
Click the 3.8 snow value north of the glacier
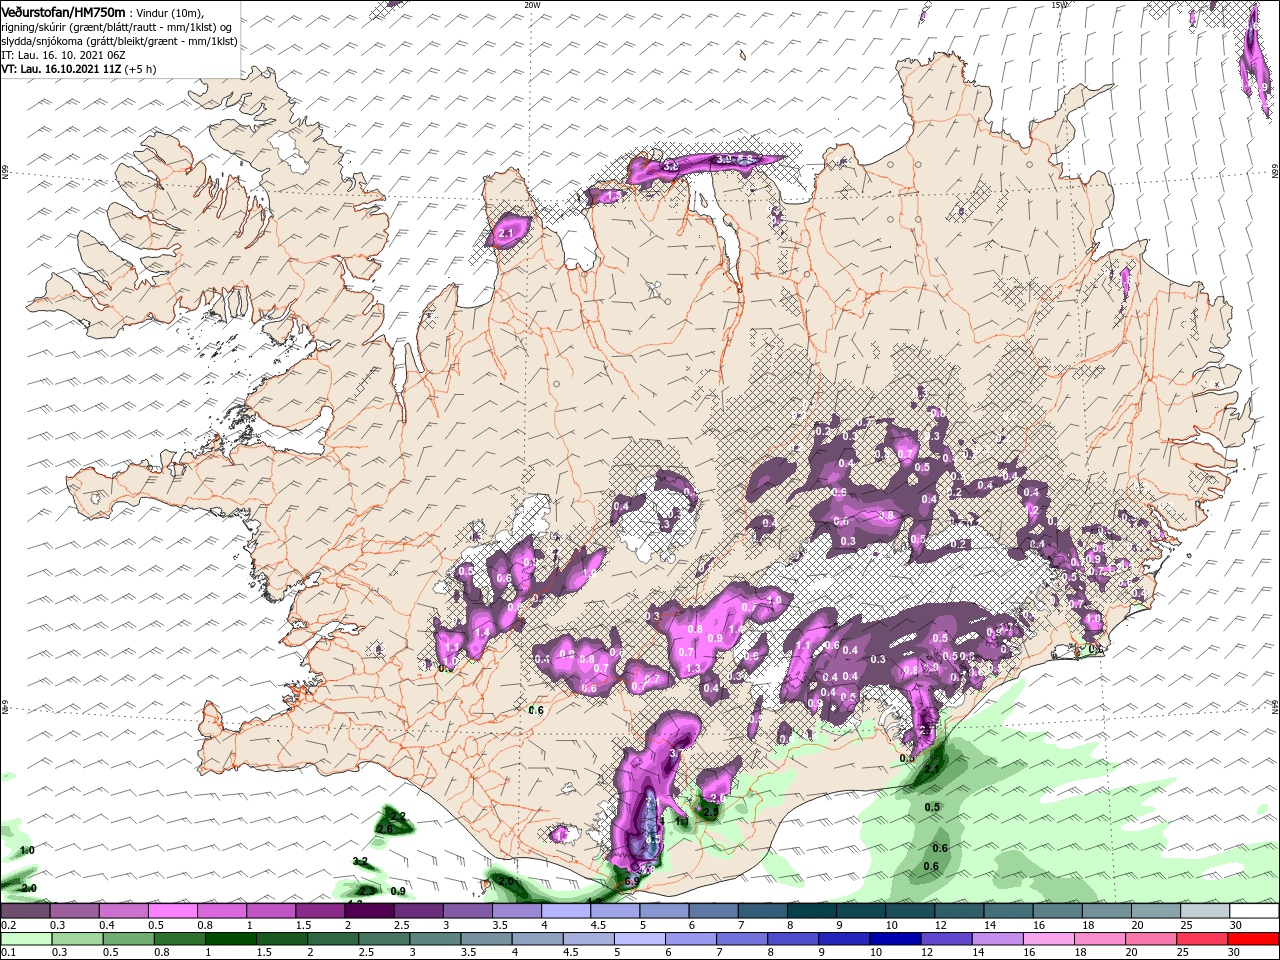tap(885, 516)
